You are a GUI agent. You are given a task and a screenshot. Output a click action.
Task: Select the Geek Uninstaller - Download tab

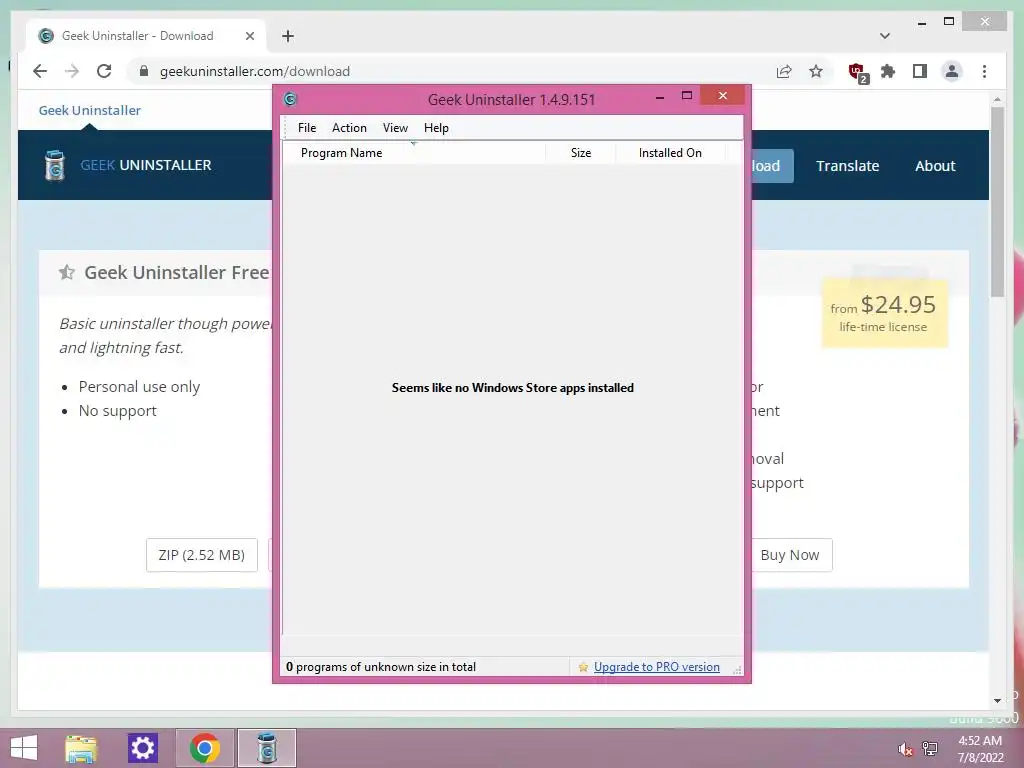146,36
